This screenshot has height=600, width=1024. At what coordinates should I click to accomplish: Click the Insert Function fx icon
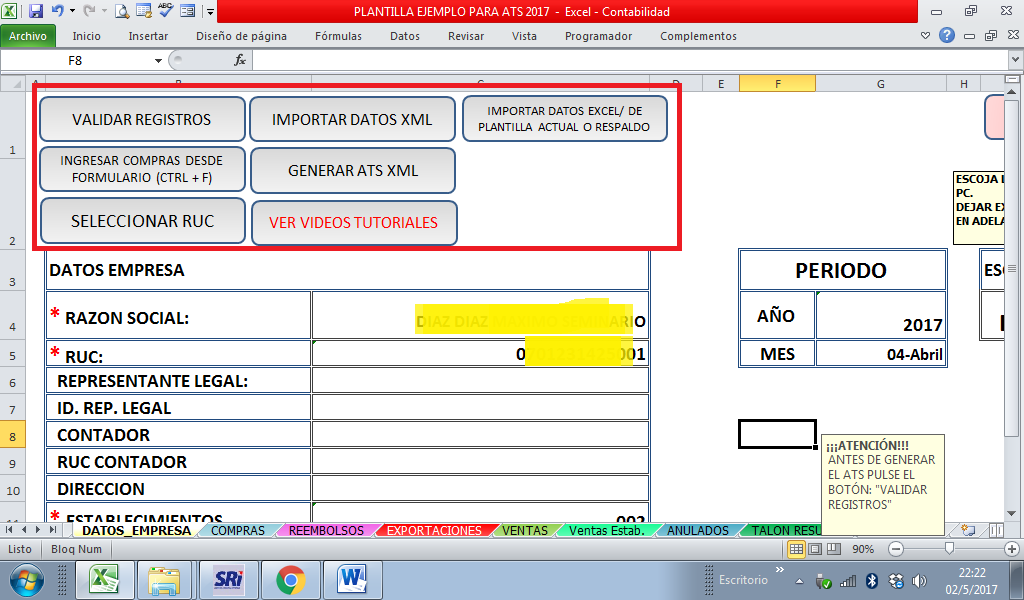[x=240, y=59]
